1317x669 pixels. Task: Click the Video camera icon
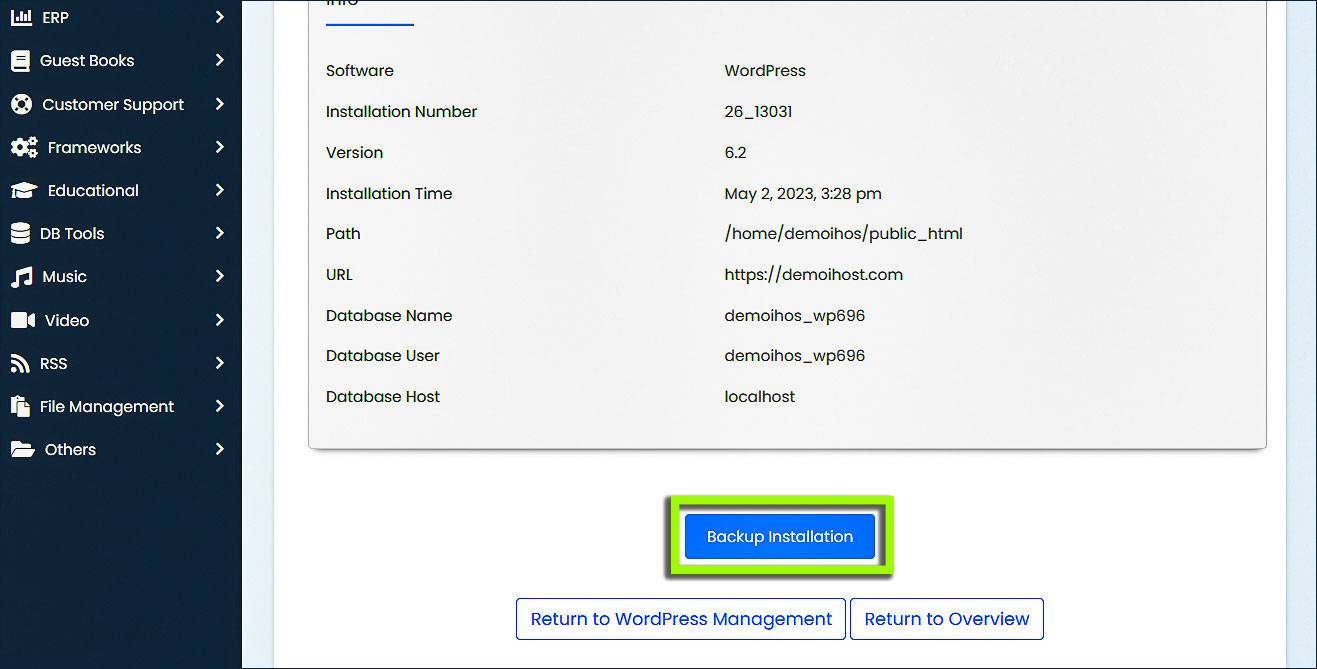[x=22, y=321]
